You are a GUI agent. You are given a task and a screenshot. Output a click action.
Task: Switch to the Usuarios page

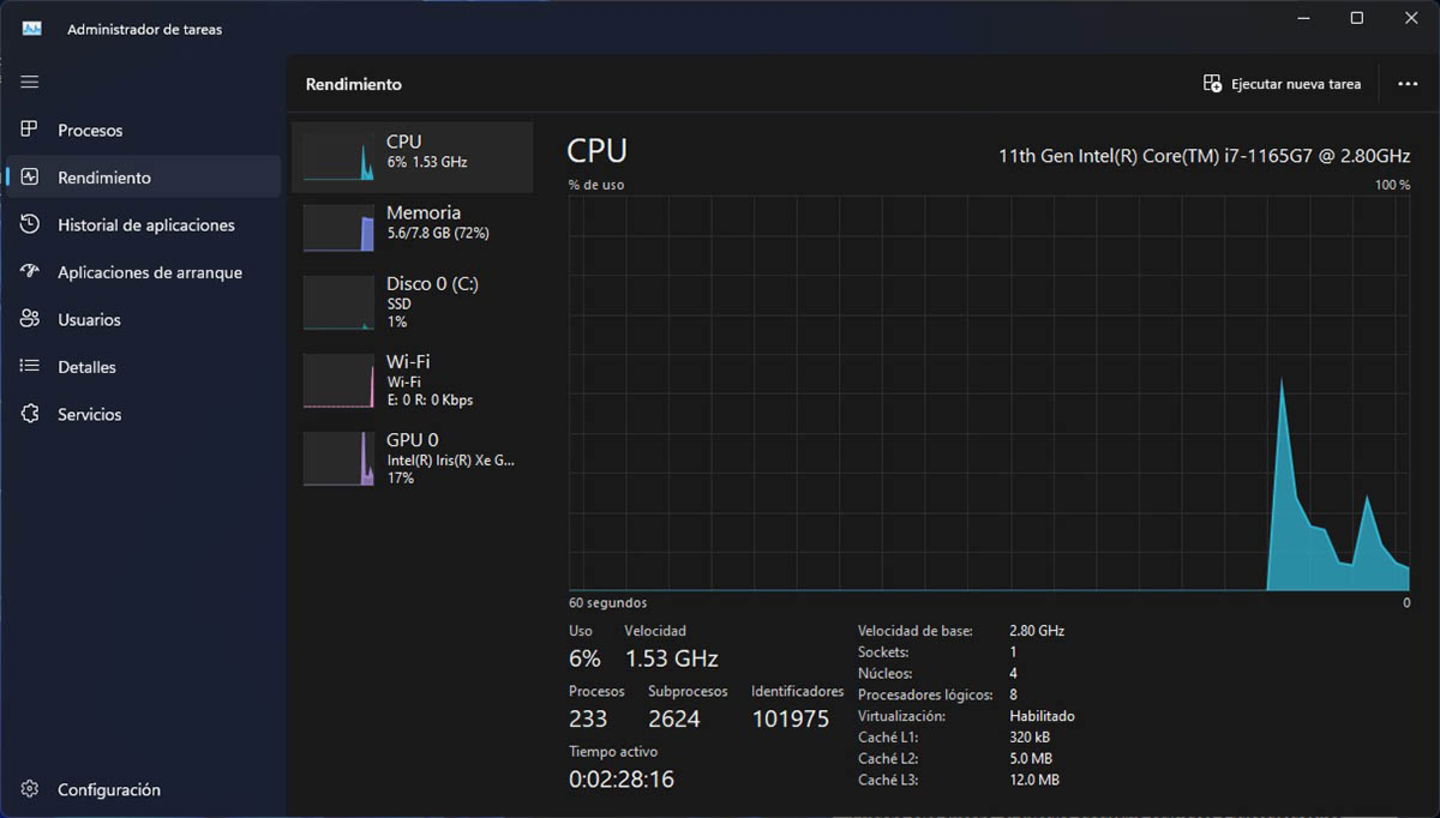pyautogui.click(x=143, y=319)
